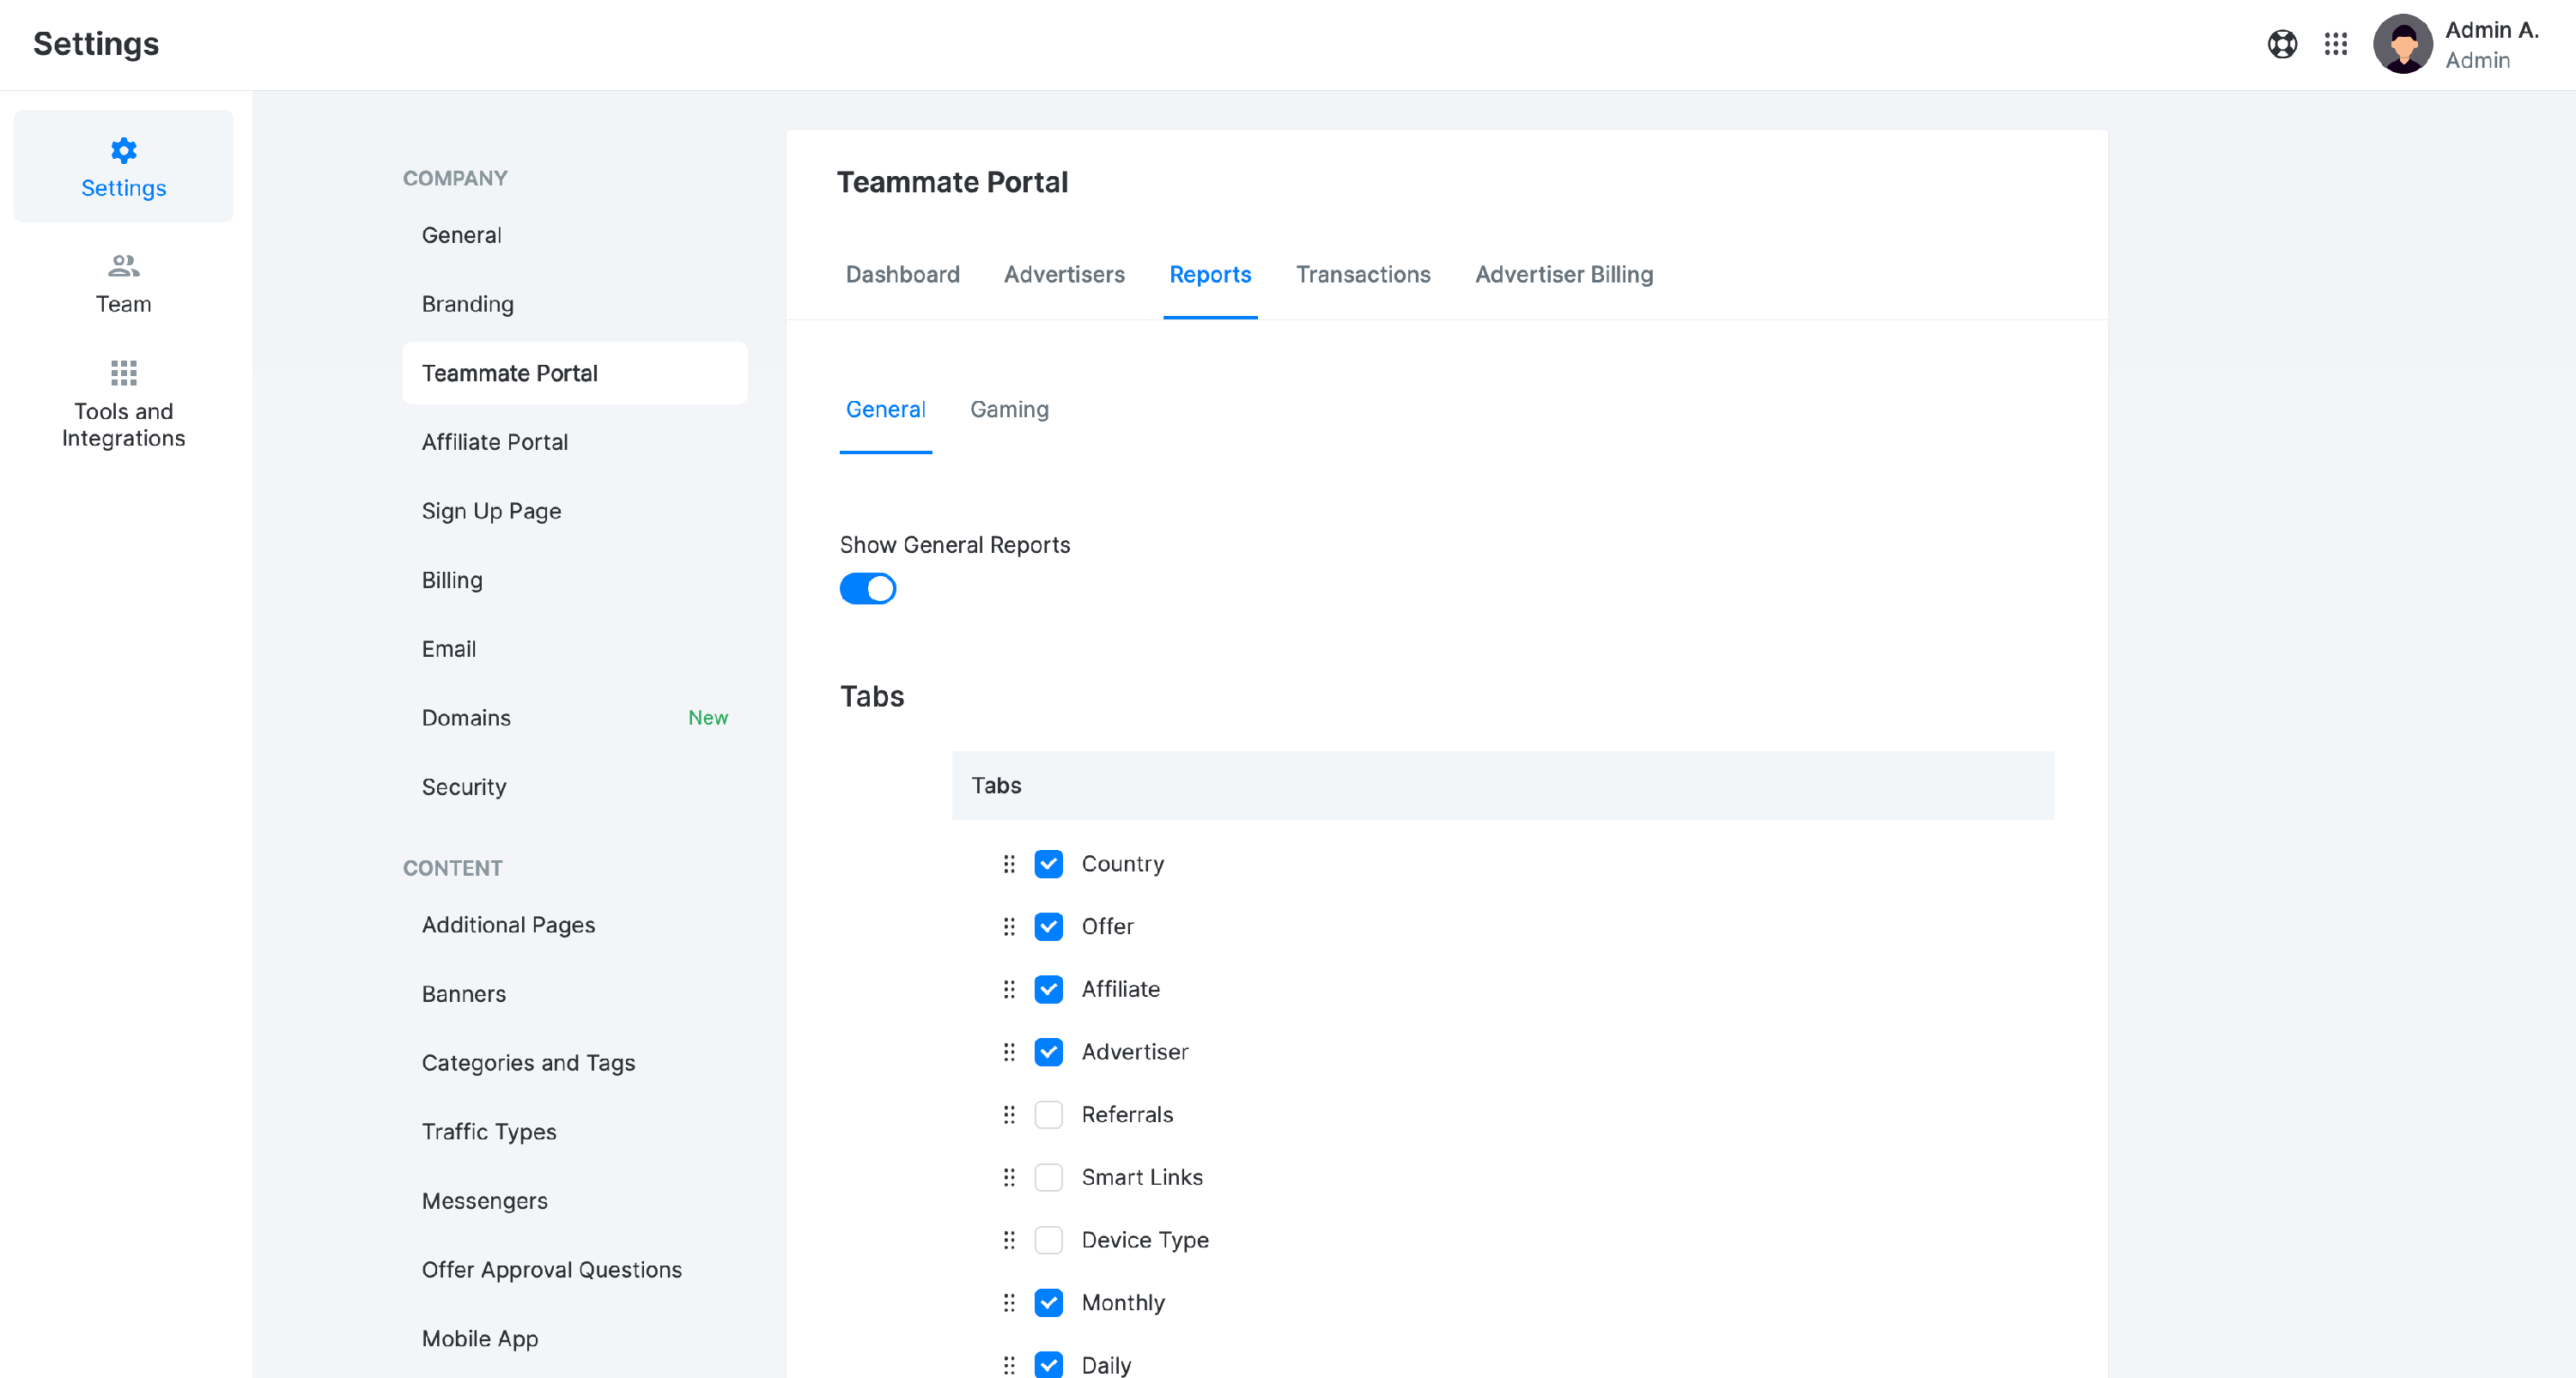Select Teammate Portal in menu

click(575, 373)
